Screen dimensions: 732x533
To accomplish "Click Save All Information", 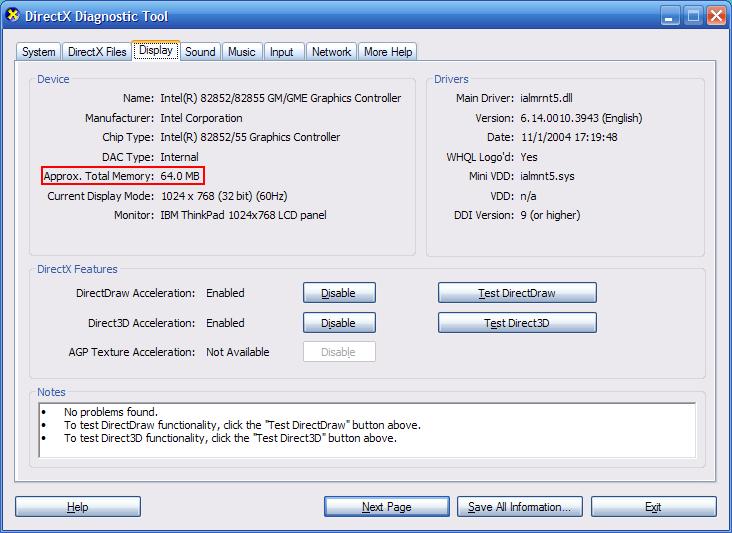I will point(520,507).
